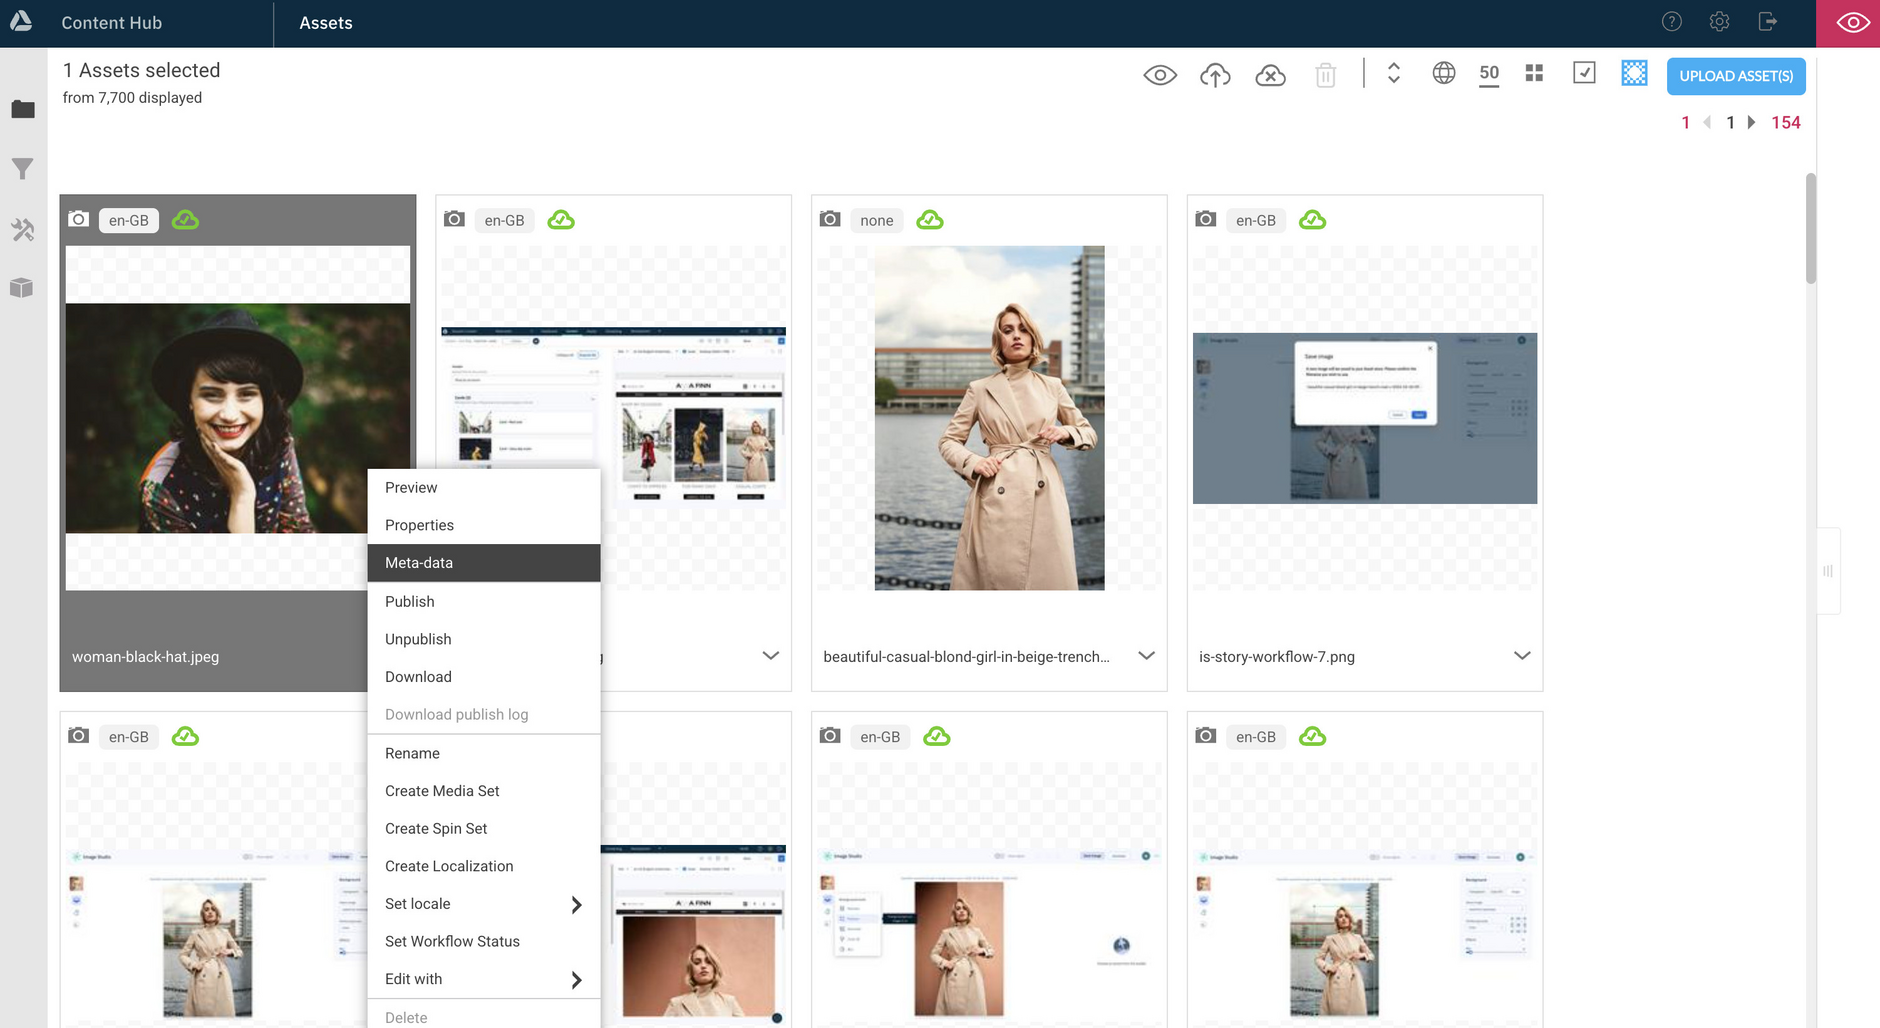This screenshot has width=1880, height=1028.
Task: Expand the Edit with submenu arrow
Action: click(576, 980)
